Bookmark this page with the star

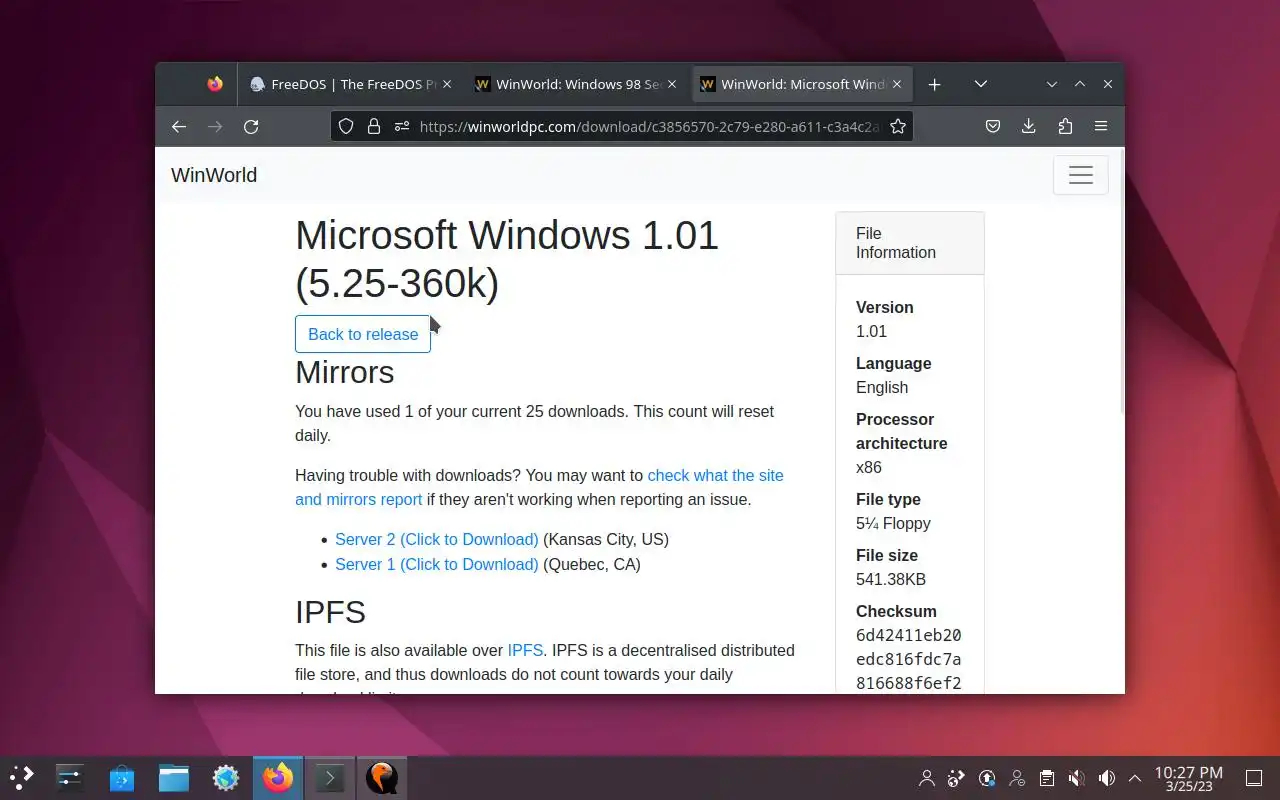[898, 126]
